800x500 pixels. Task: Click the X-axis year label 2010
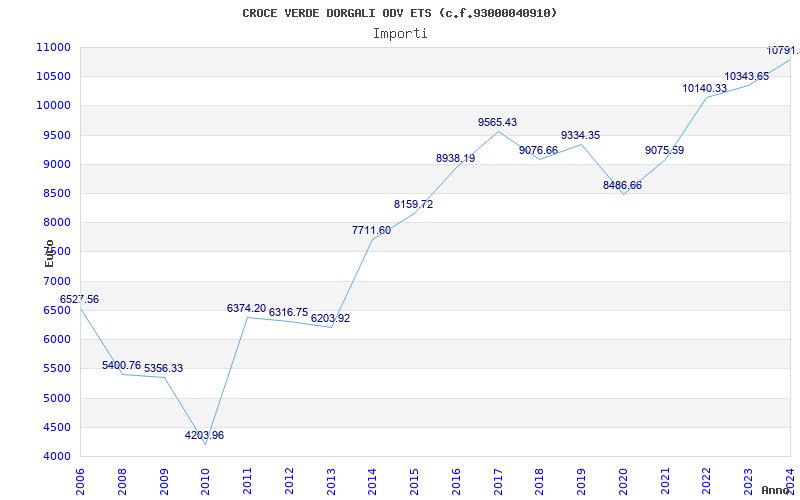click(206, 482)
